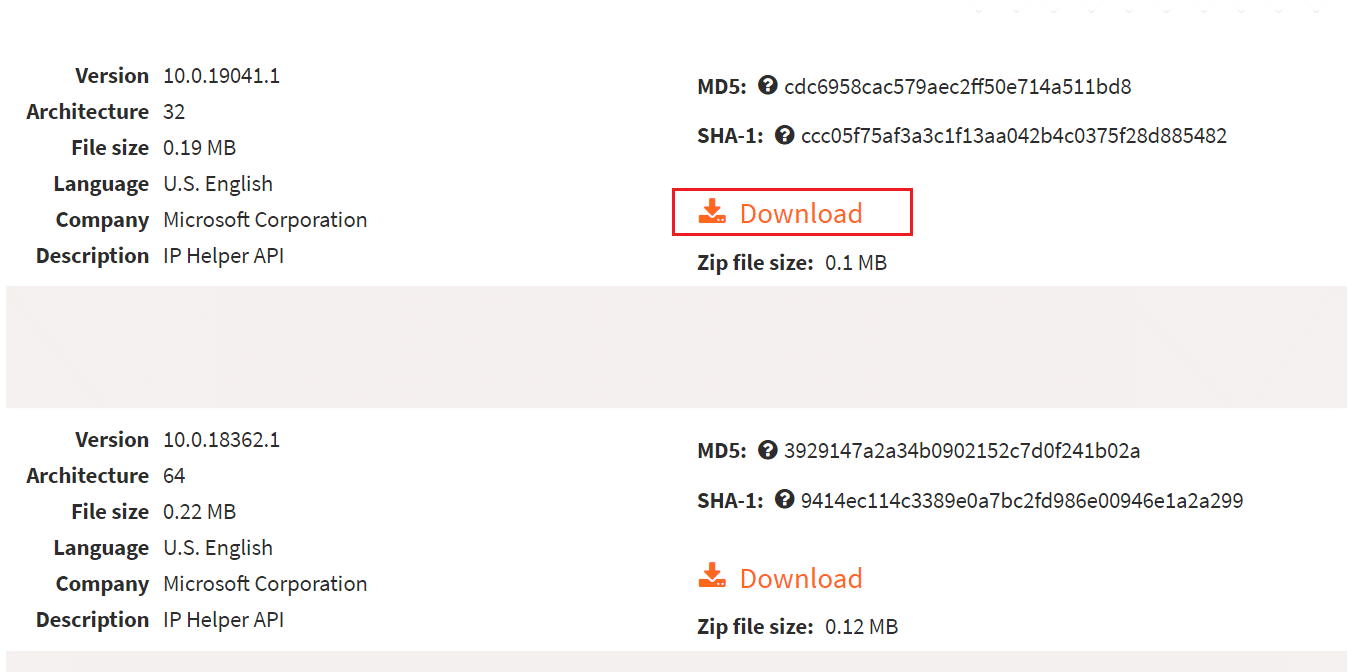
Task: Click the MD5 hash starting with 3929147a
Action: click(962, 451)
